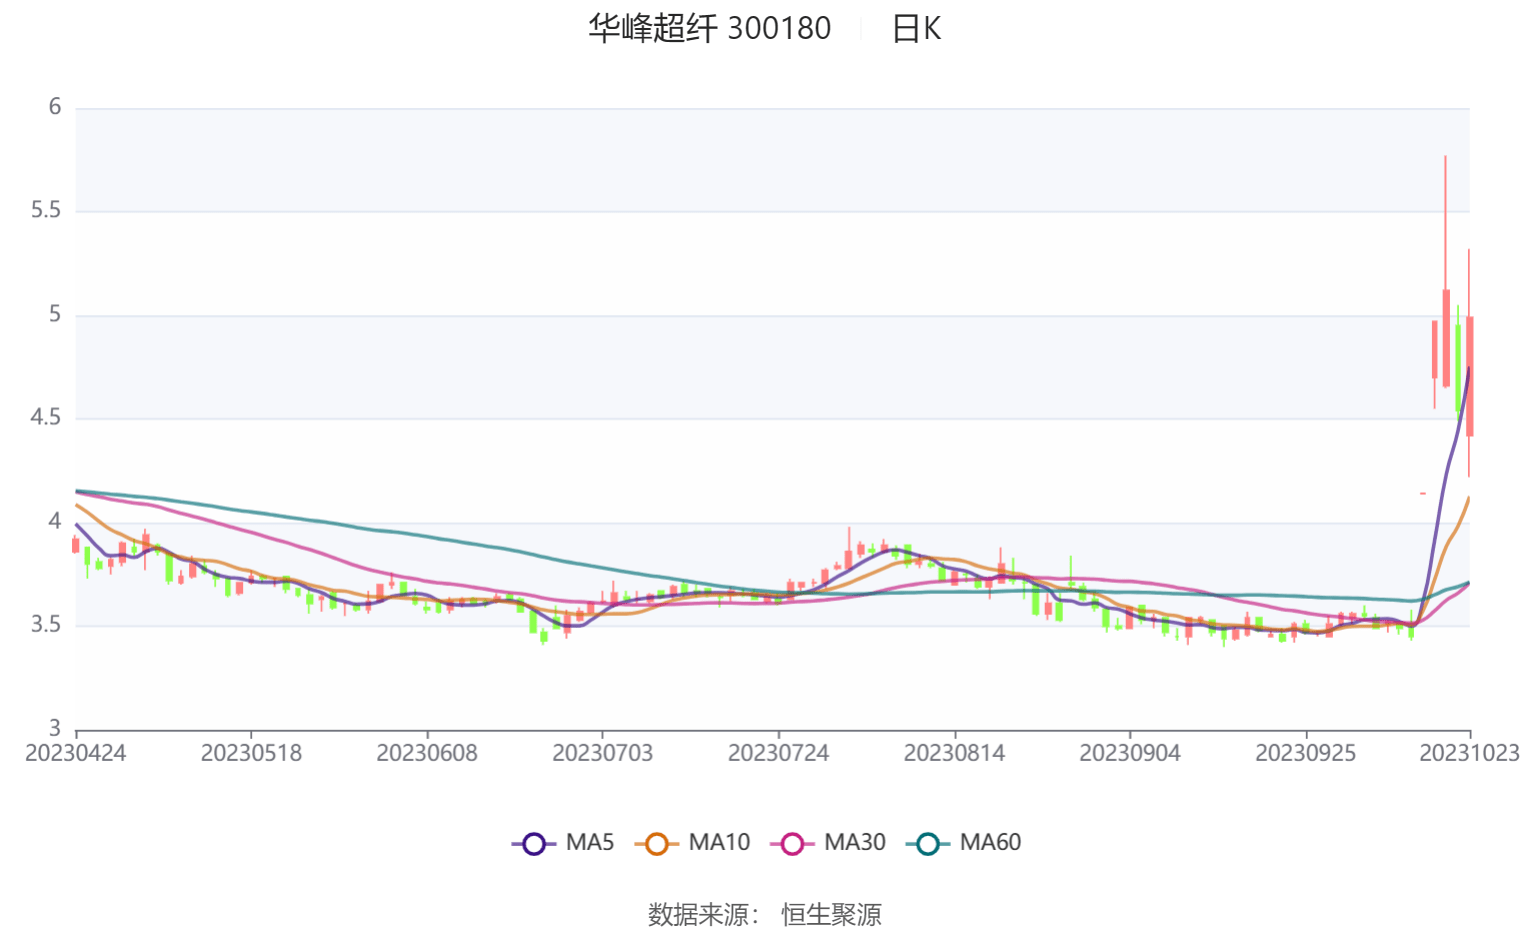
Task: Click the tallest red candlestick near 5.8 peak
Action: [1446, 272]
